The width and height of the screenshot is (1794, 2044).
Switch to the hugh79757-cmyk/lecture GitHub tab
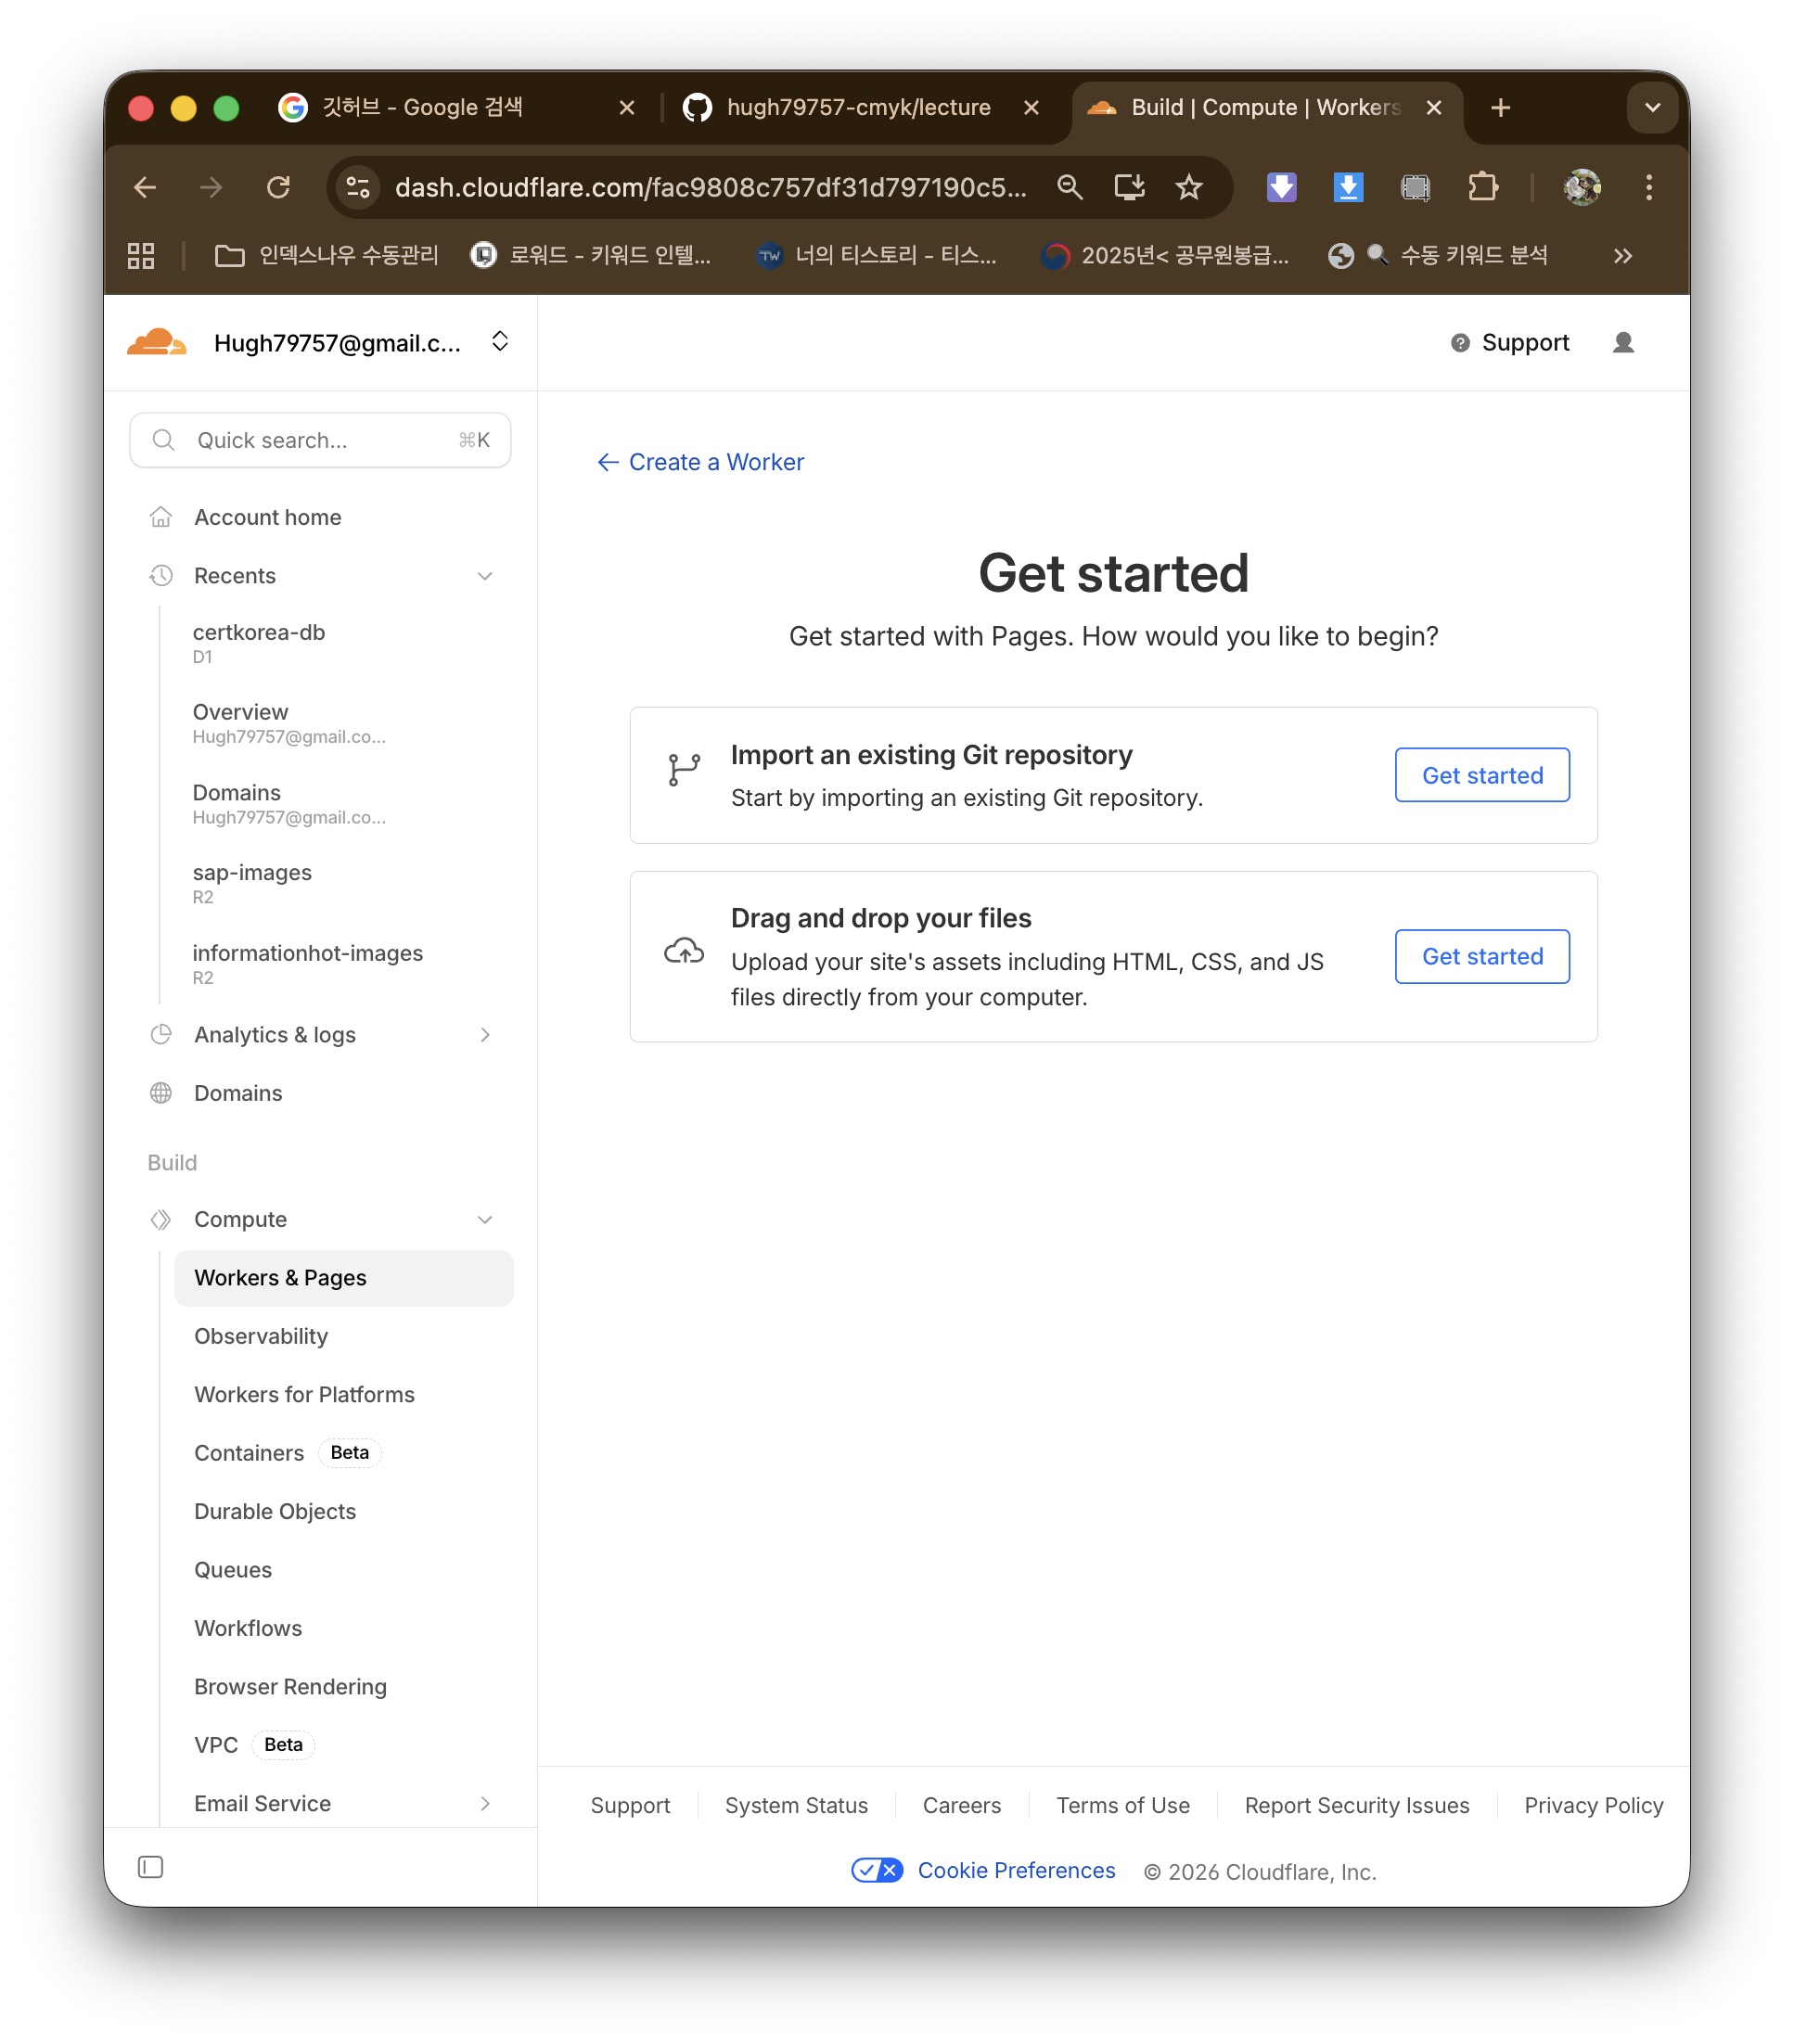pyautogui.click(x=860, y=107)
